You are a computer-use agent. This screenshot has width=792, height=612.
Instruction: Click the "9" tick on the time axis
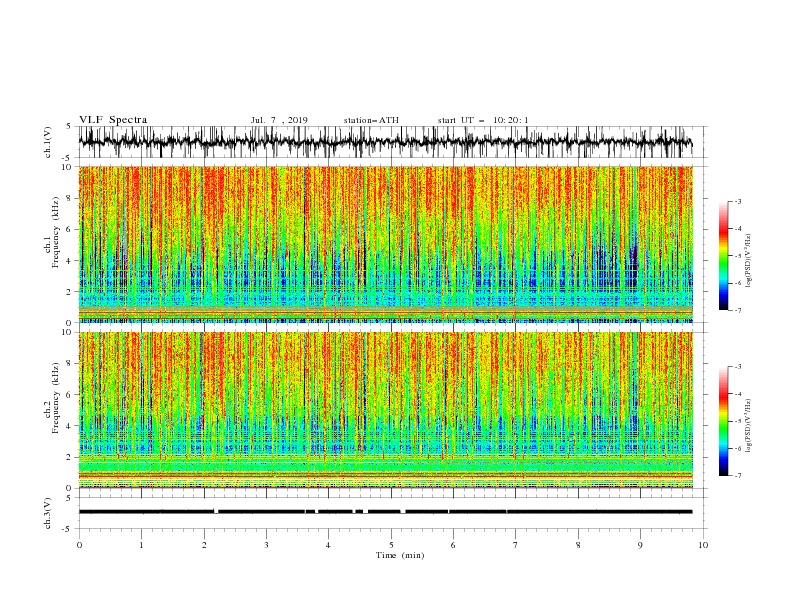pos(640,545)
